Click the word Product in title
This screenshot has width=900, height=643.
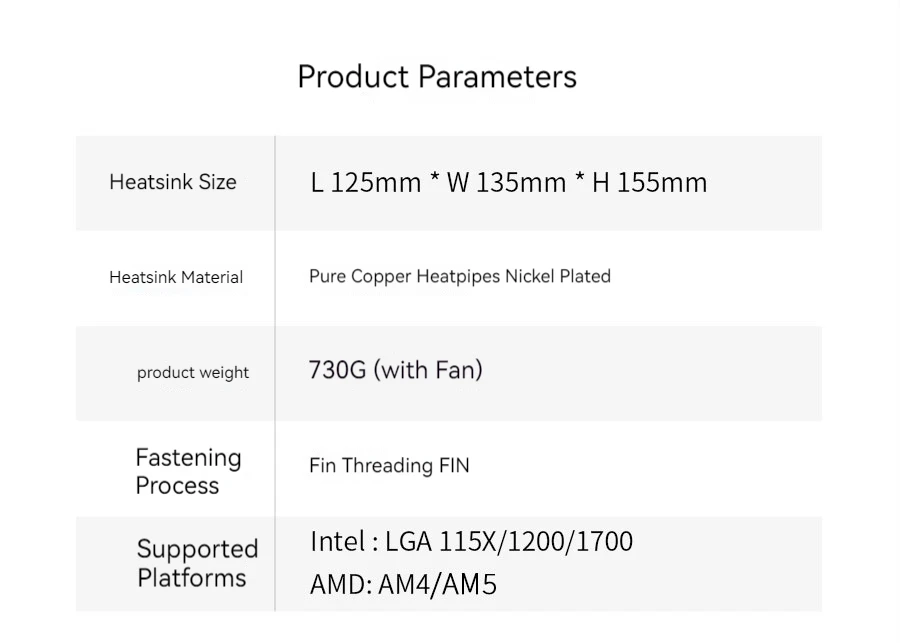pyautogui.click(x=353, y=77)
